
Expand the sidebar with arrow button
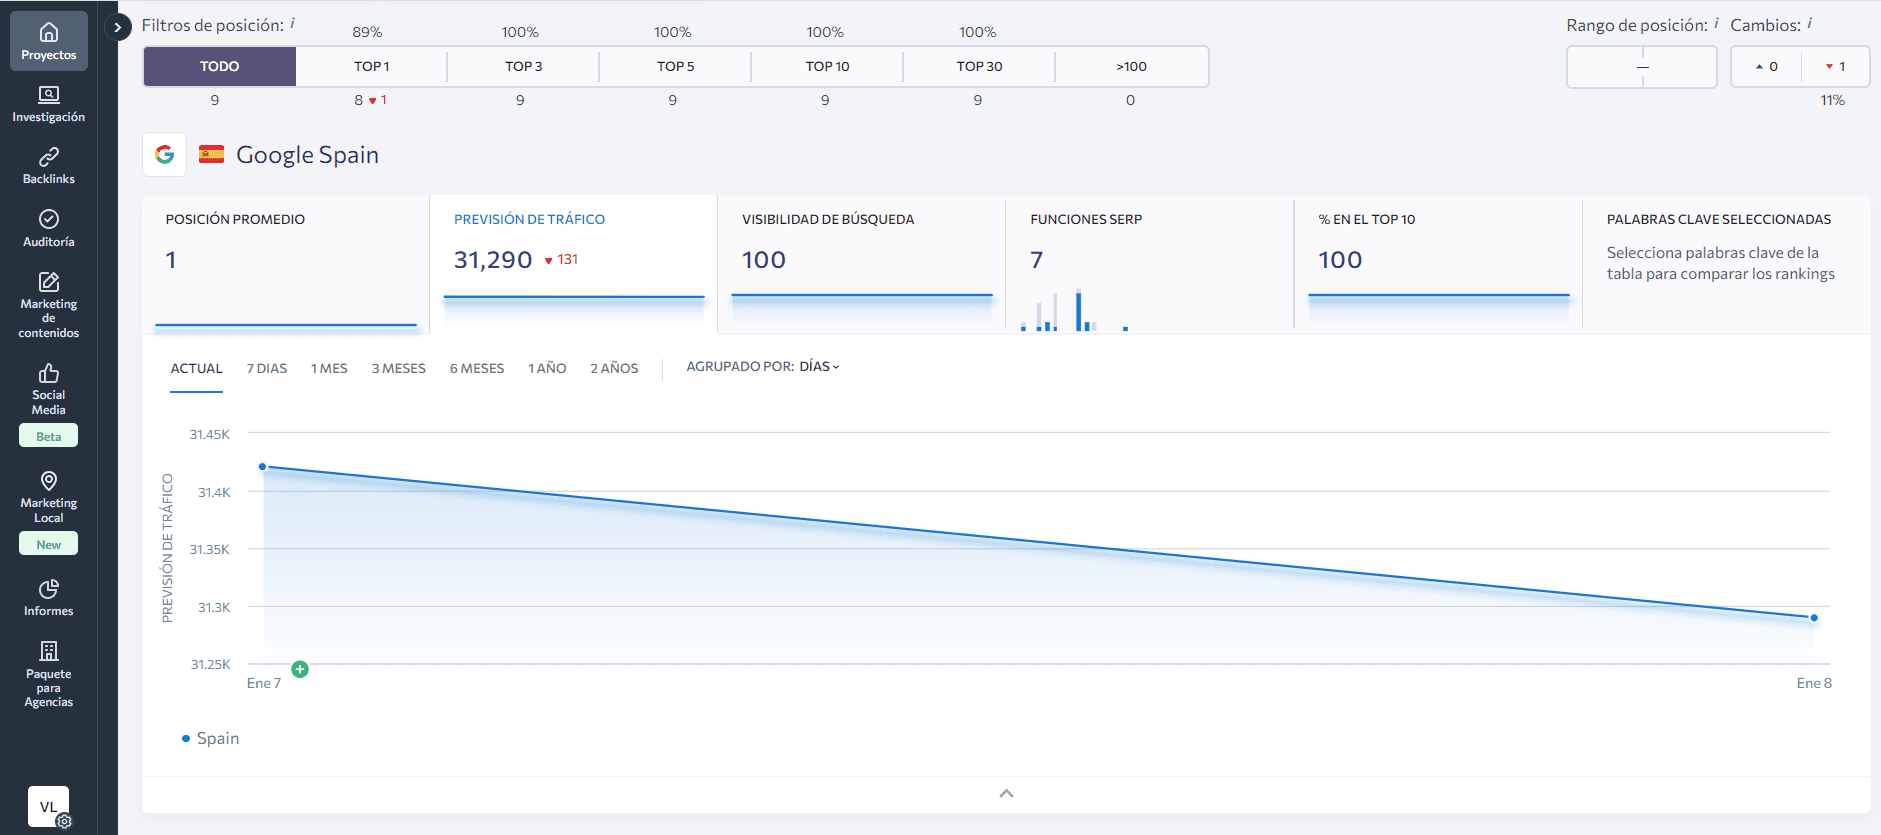118,27
